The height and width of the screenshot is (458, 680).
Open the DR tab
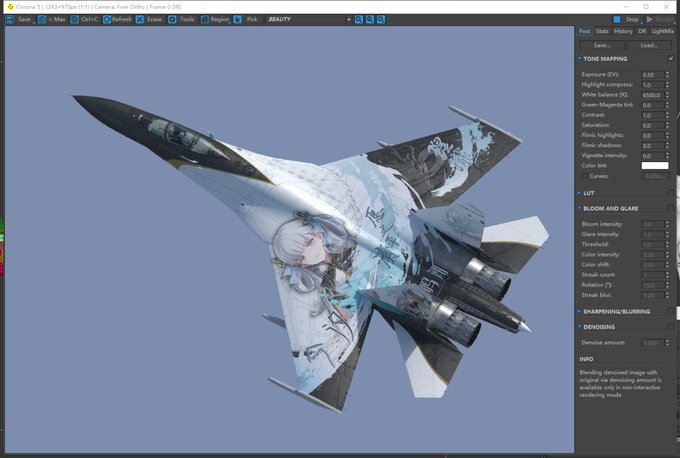[x=642, y=31]
